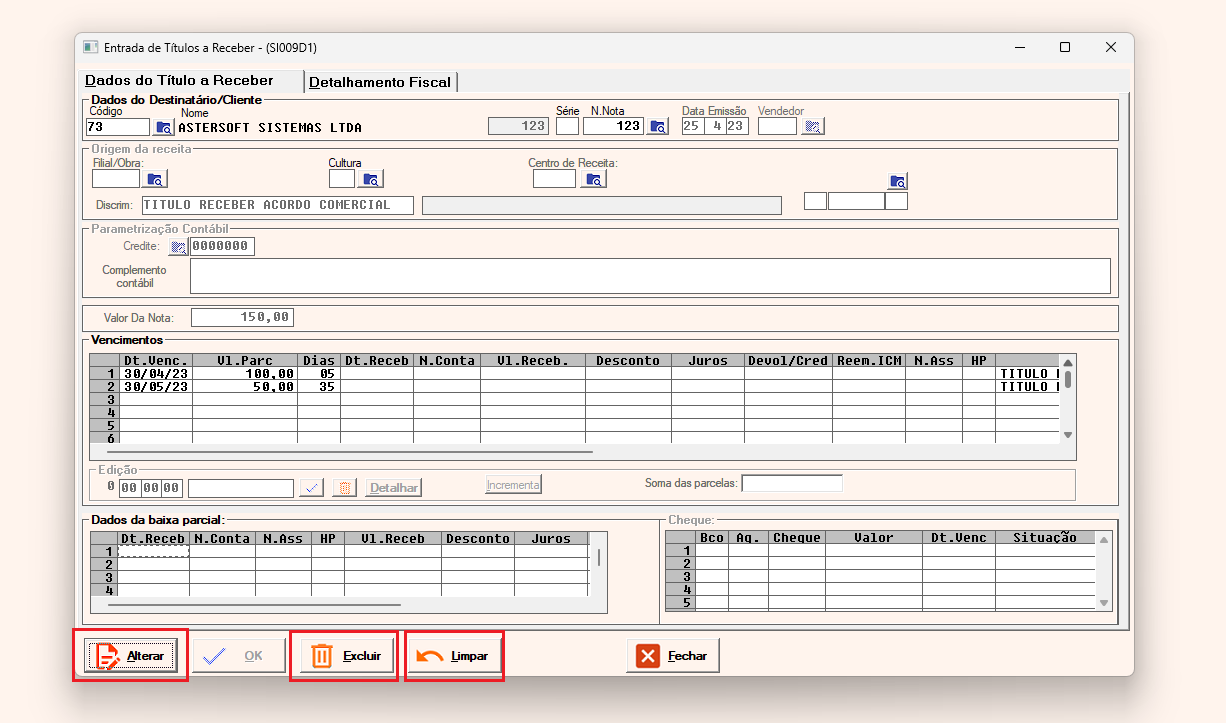The width and height of the screenshot is (1226, 723).
Task: Click the Vencimentos grid down scroll arrow
Action: pos(1068,435)
